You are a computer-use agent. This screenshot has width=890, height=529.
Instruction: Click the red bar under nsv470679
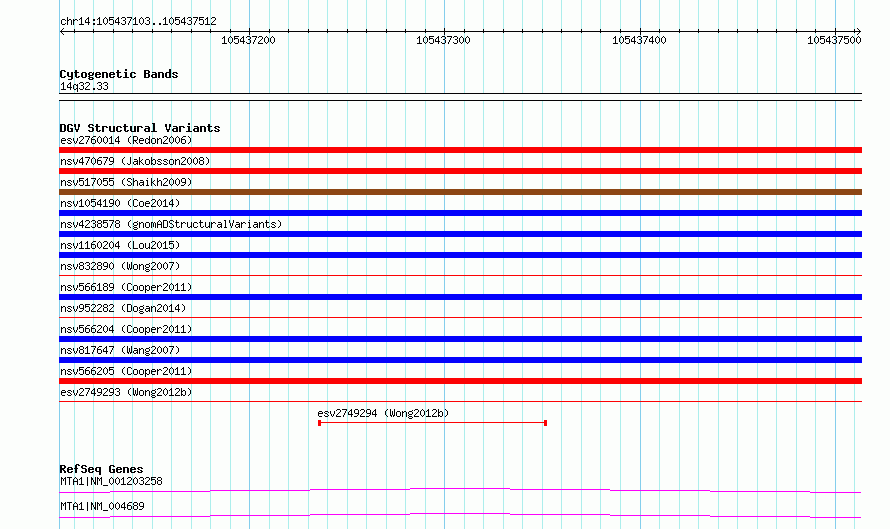(460, 171)
